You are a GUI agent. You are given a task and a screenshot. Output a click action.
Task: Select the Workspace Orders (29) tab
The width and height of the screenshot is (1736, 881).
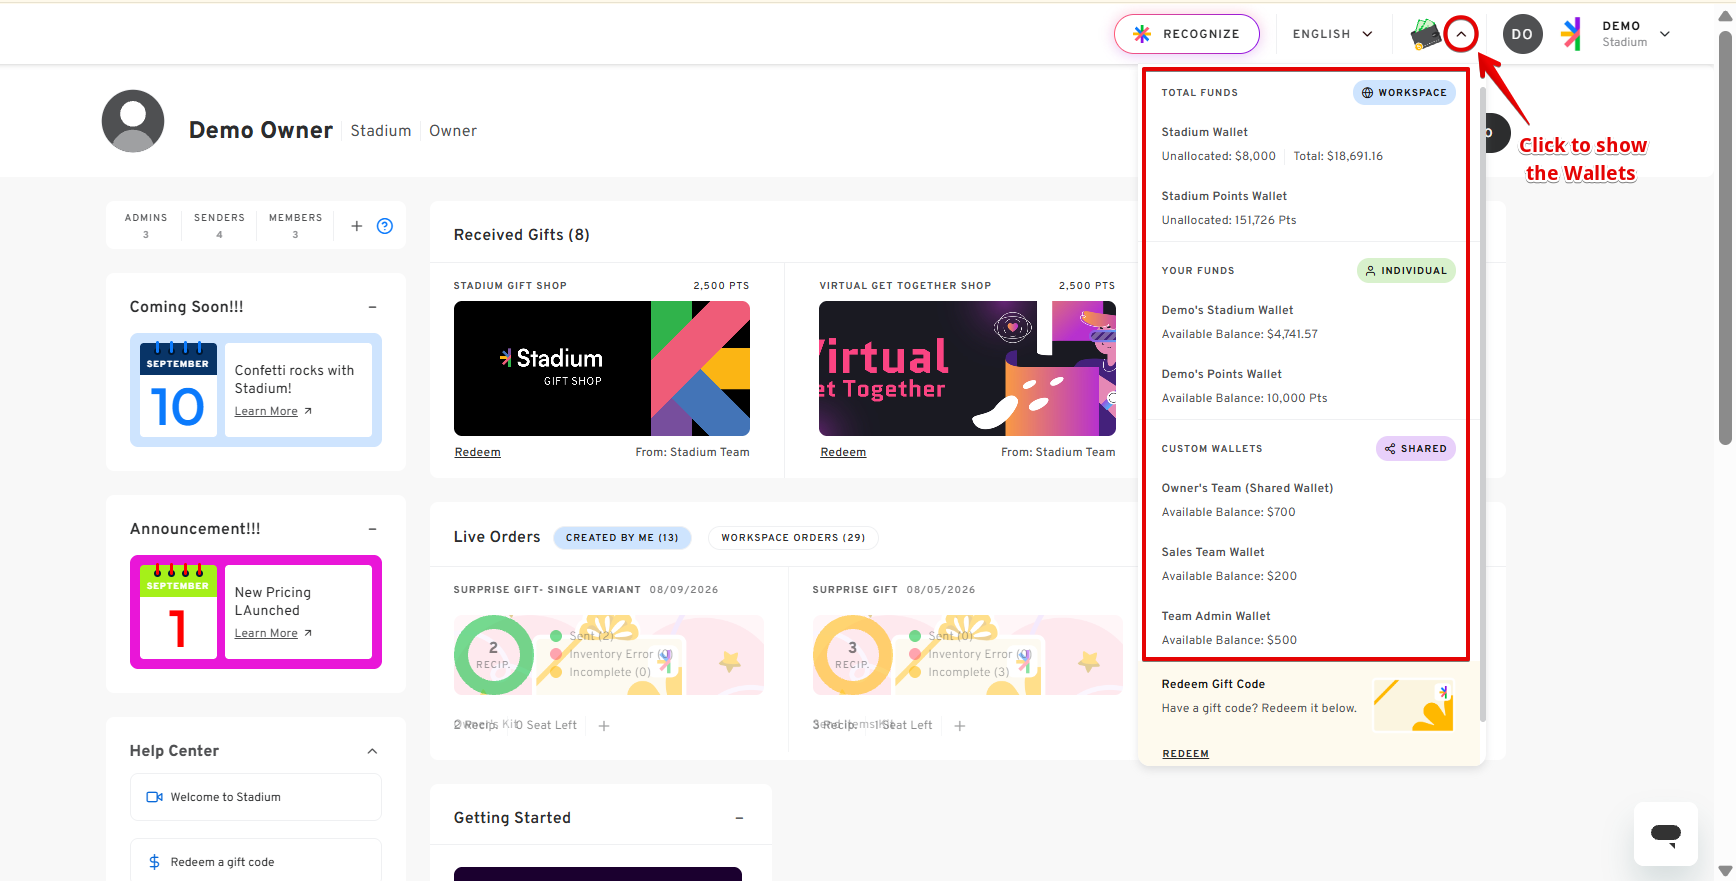[x=793, y=538]
